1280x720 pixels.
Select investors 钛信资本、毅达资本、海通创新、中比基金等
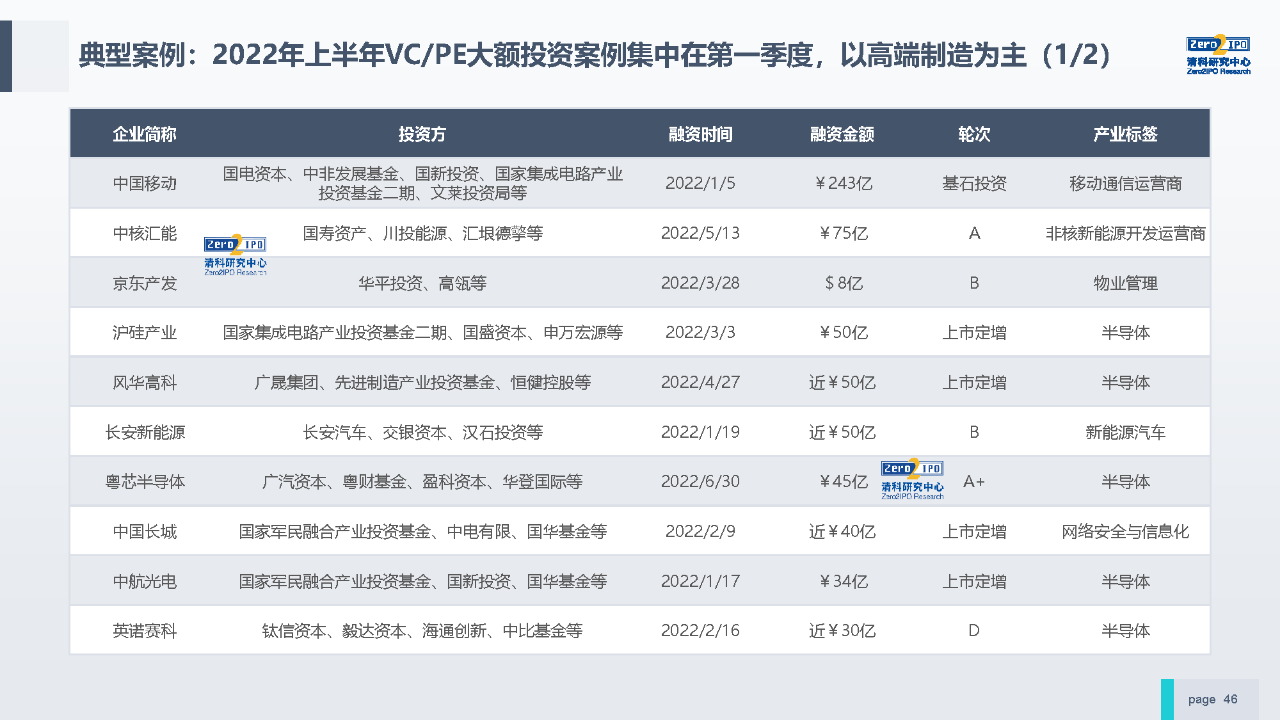point(423,631)
